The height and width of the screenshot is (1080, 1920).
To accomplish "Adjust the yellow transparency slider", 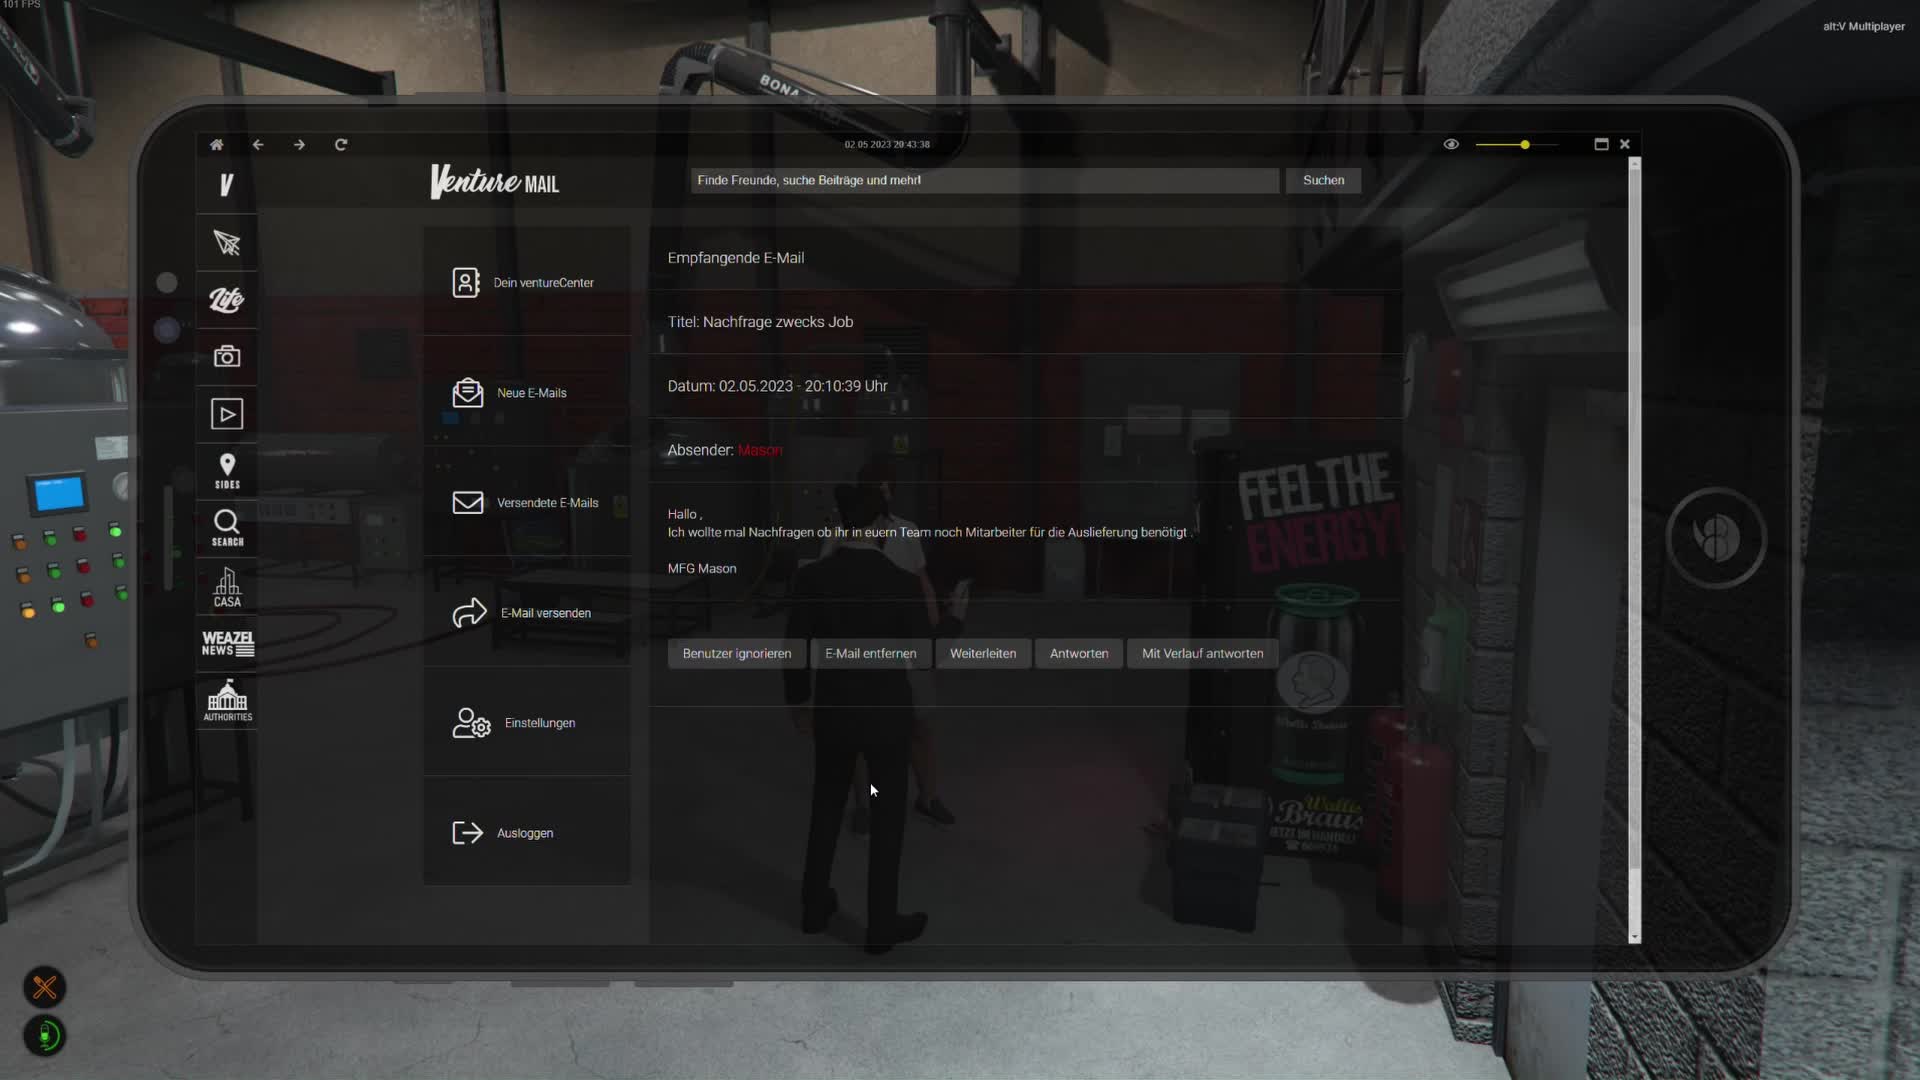I will 1524,145.
